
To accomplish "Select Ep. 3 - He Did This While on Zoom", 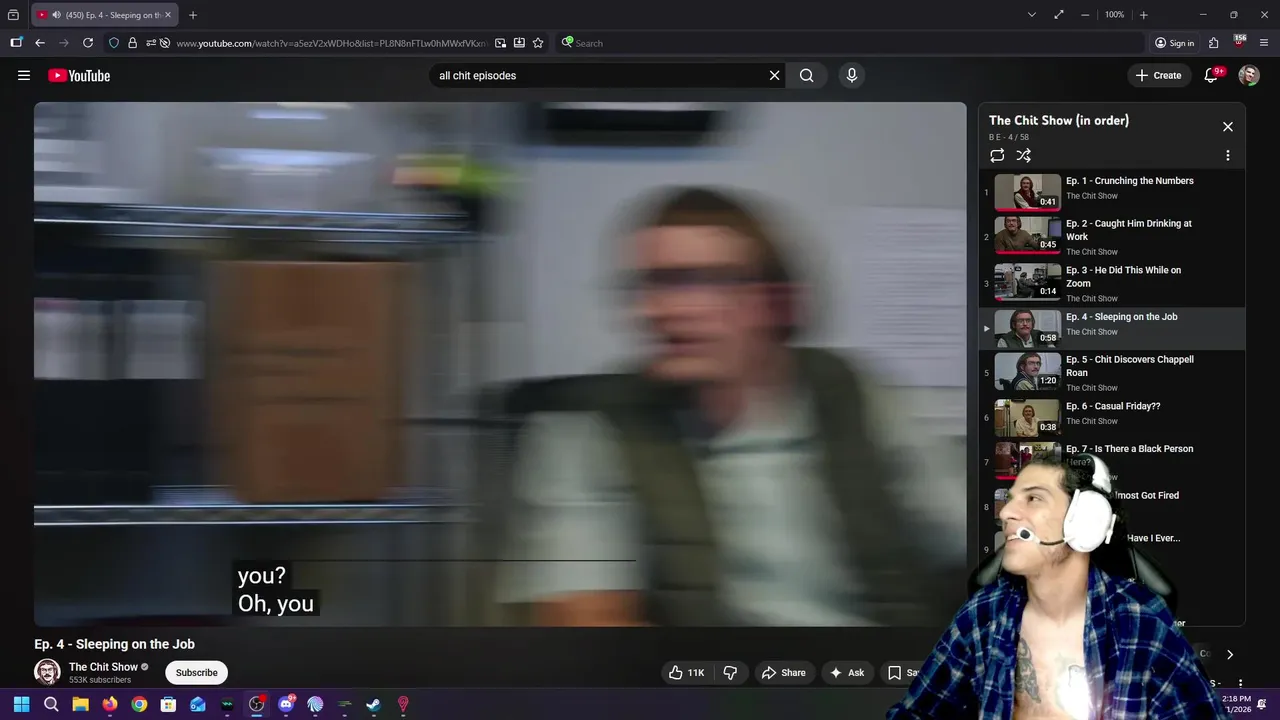I will pos(1112,283).
